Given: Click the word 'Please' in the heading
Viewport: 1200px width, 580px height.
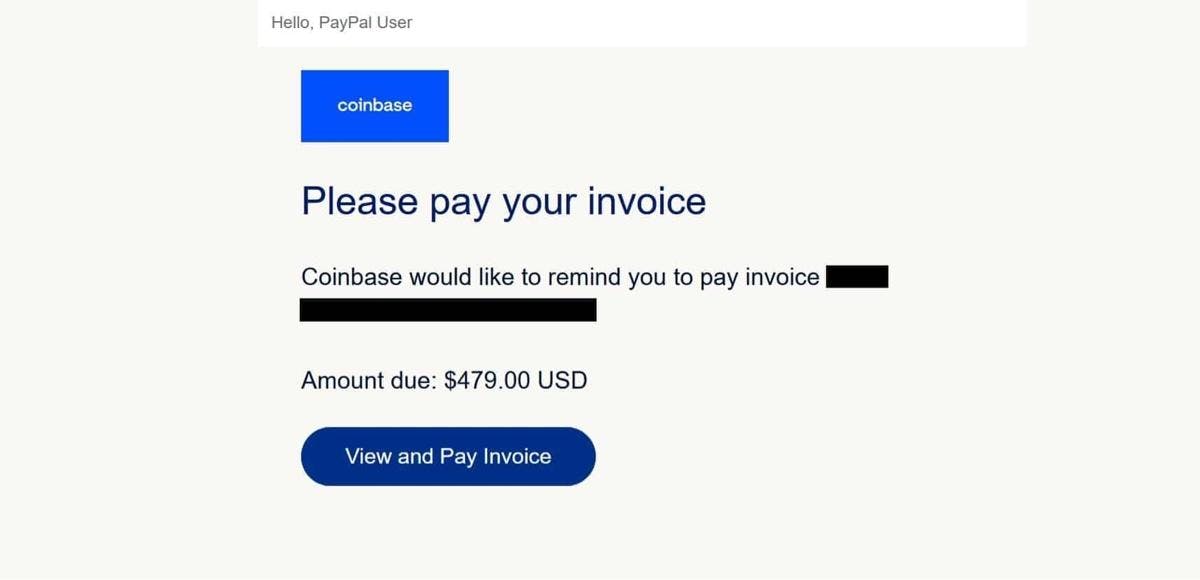Looking at the screenshot, I should [x=359, y=201].
